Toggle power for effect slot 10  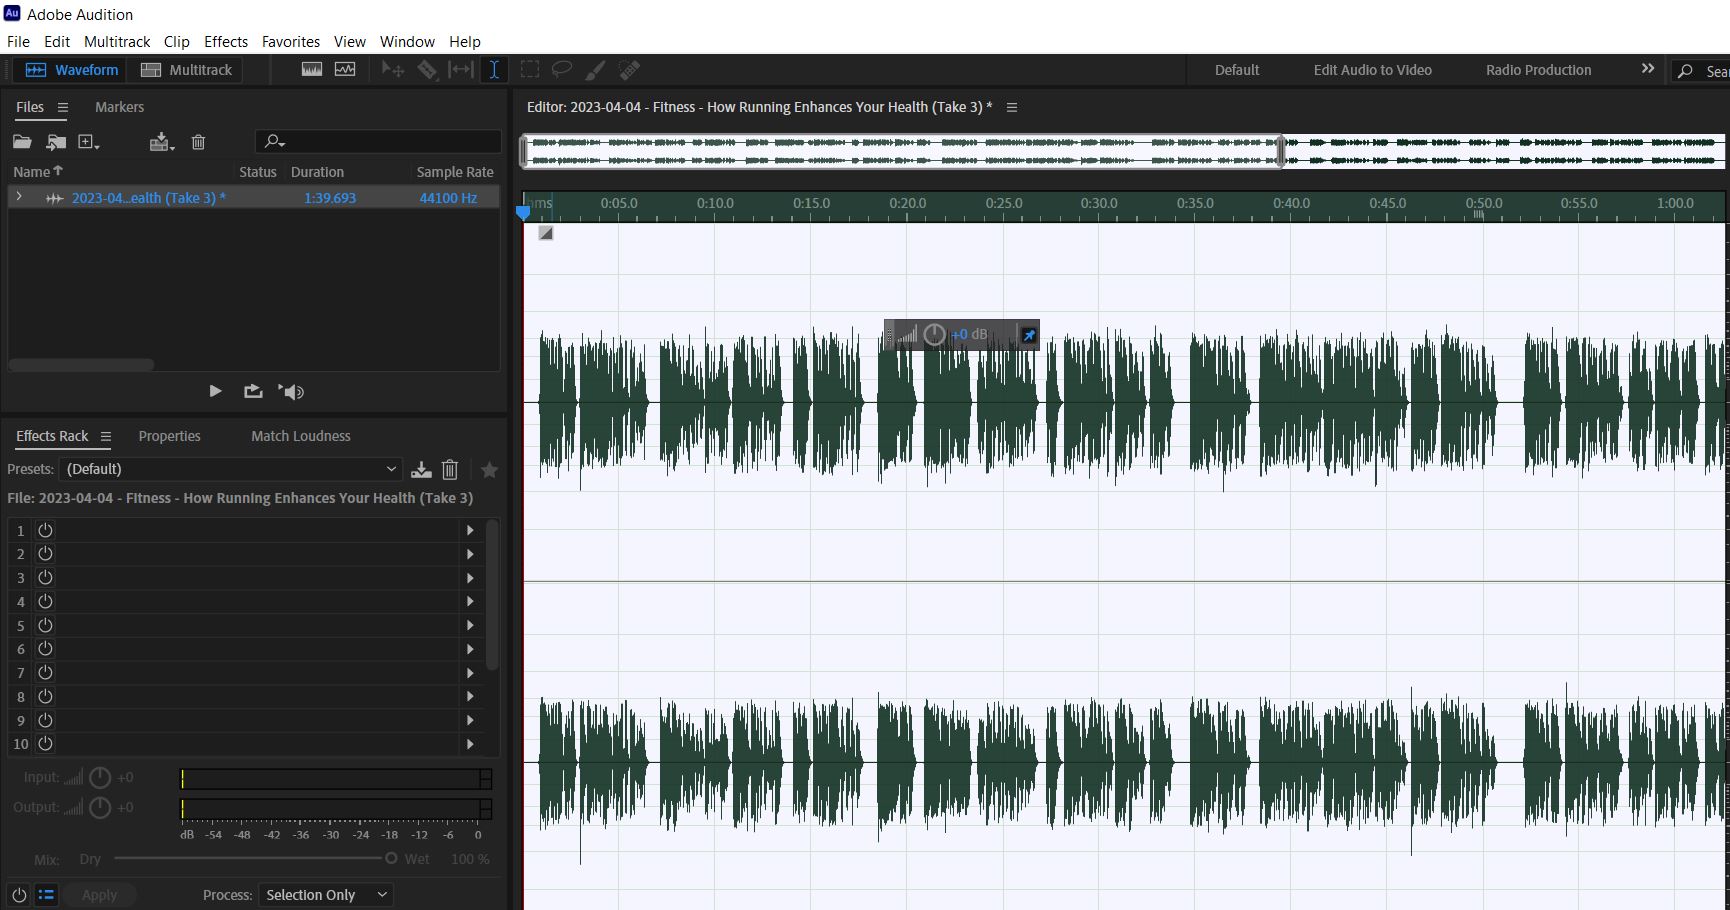point(45,744)
